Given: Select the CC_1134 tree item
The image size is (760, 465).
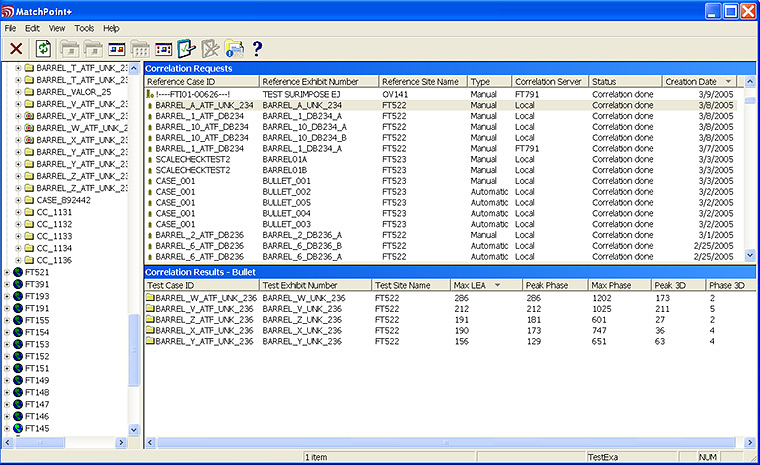Looking at the screenshot, I should (54, 248).
